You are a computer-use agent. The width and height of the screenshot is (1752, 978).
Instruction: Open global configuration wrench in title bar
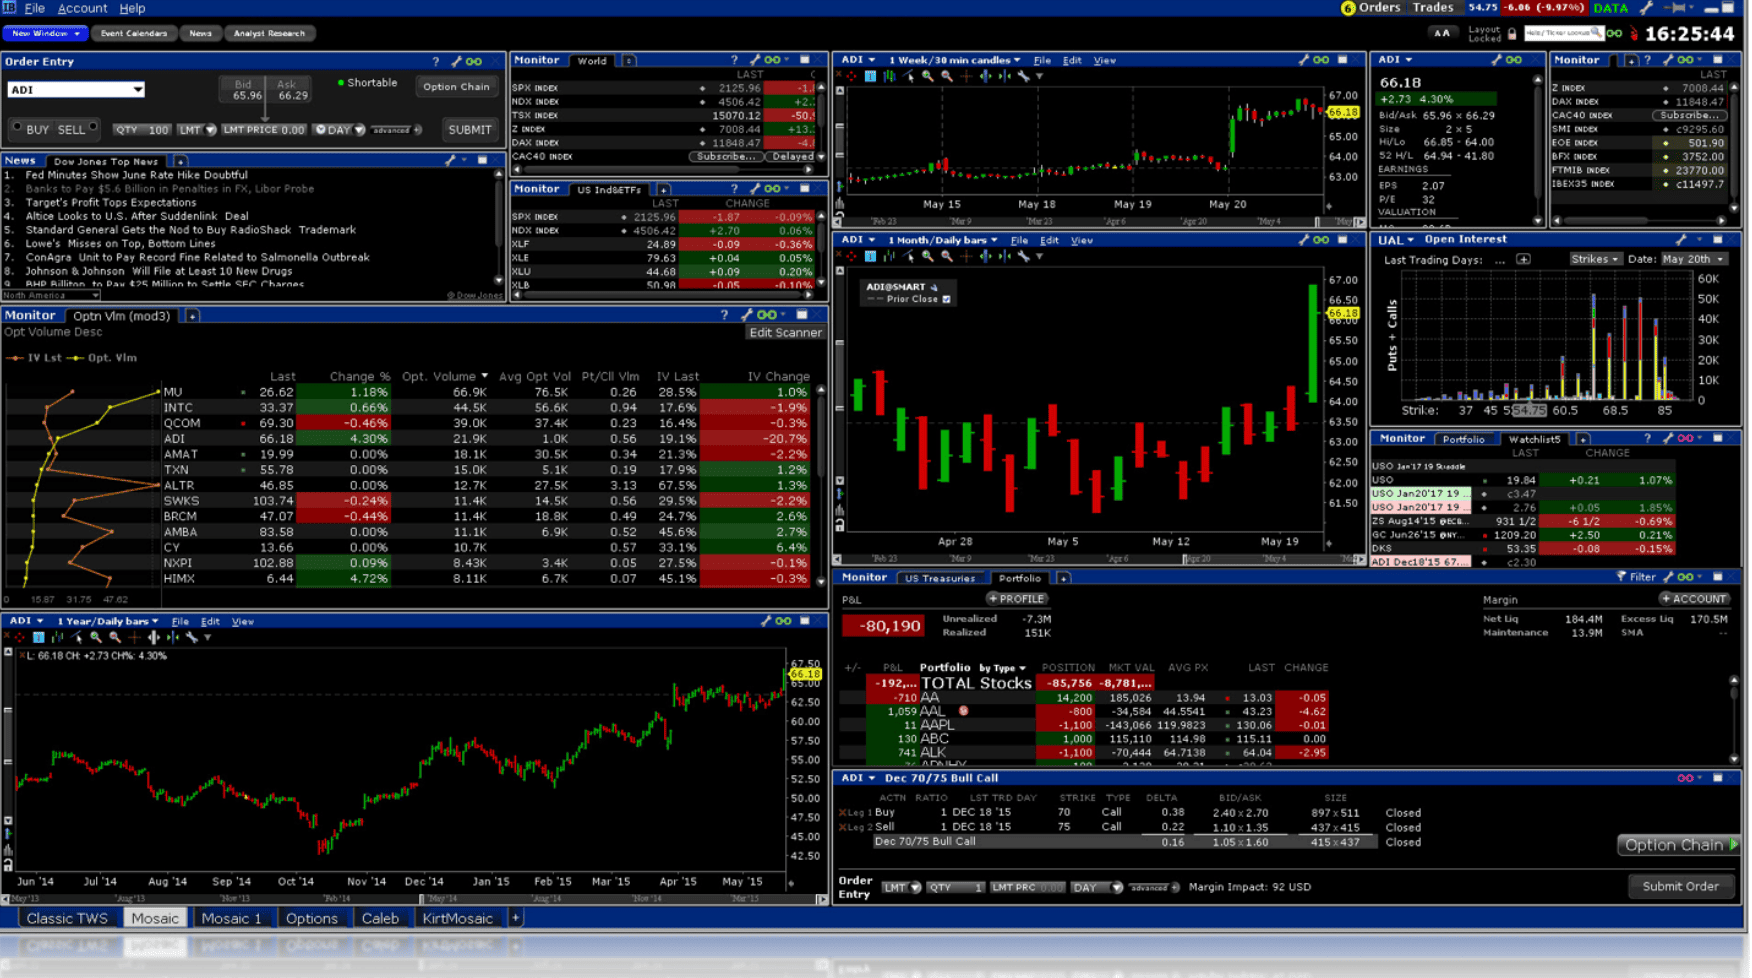pyautogui.click(x=1646, y=8)
